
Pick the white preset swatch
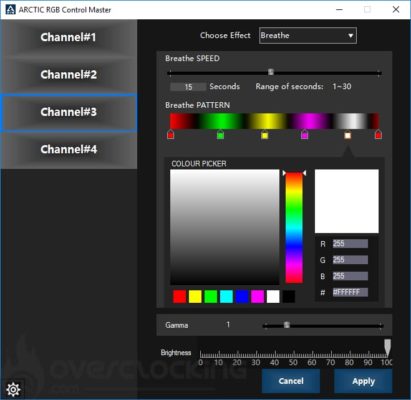coord(273,297)
